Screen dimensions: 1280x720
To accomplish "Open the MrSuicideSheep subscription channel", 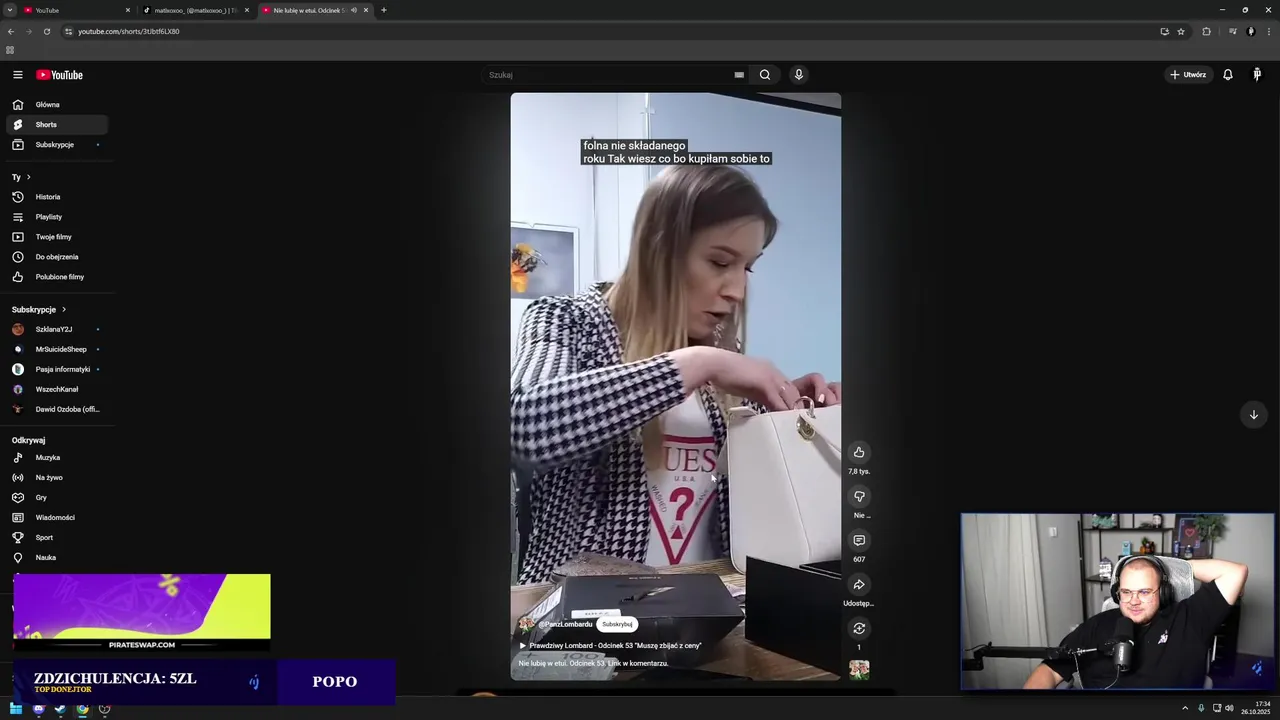I will click(x=56, y=349).
